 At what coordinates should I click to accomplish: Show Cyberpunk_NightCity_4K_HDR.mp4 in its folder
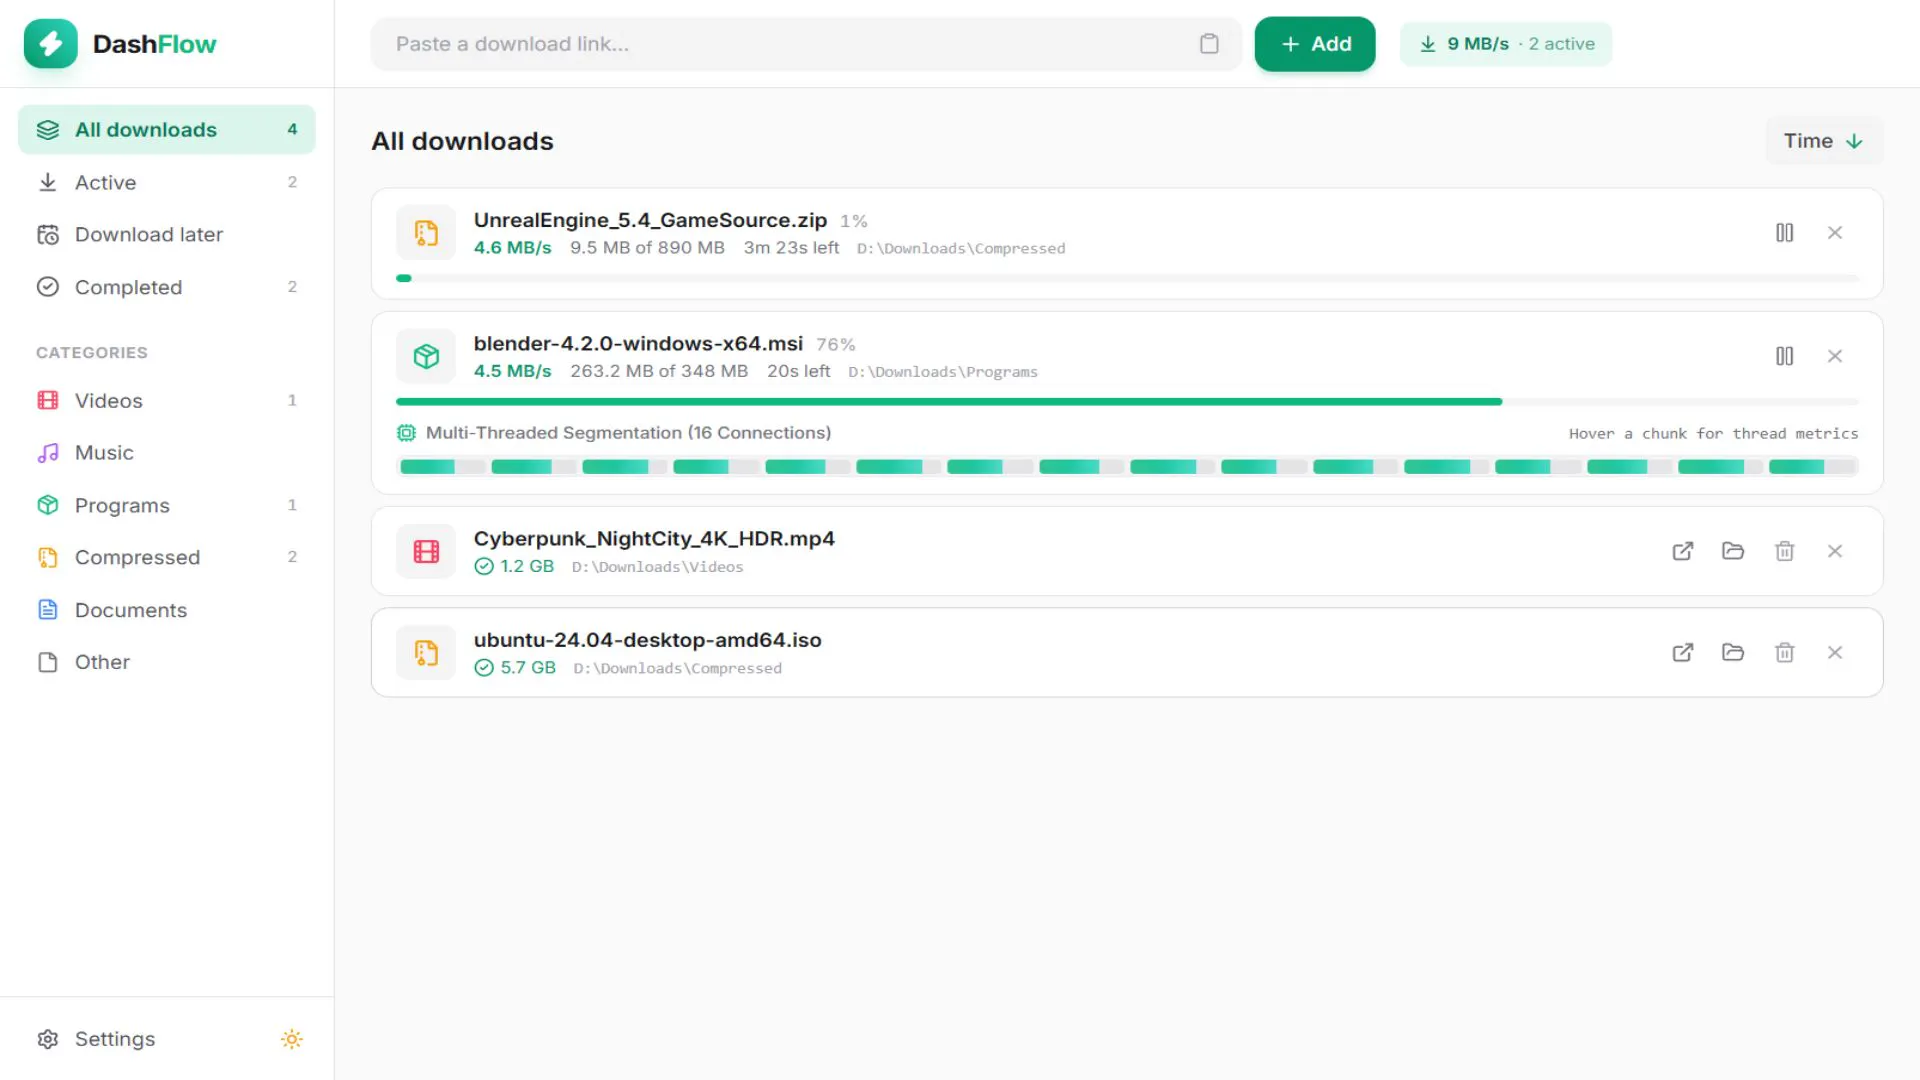[x=1733, y=551]
